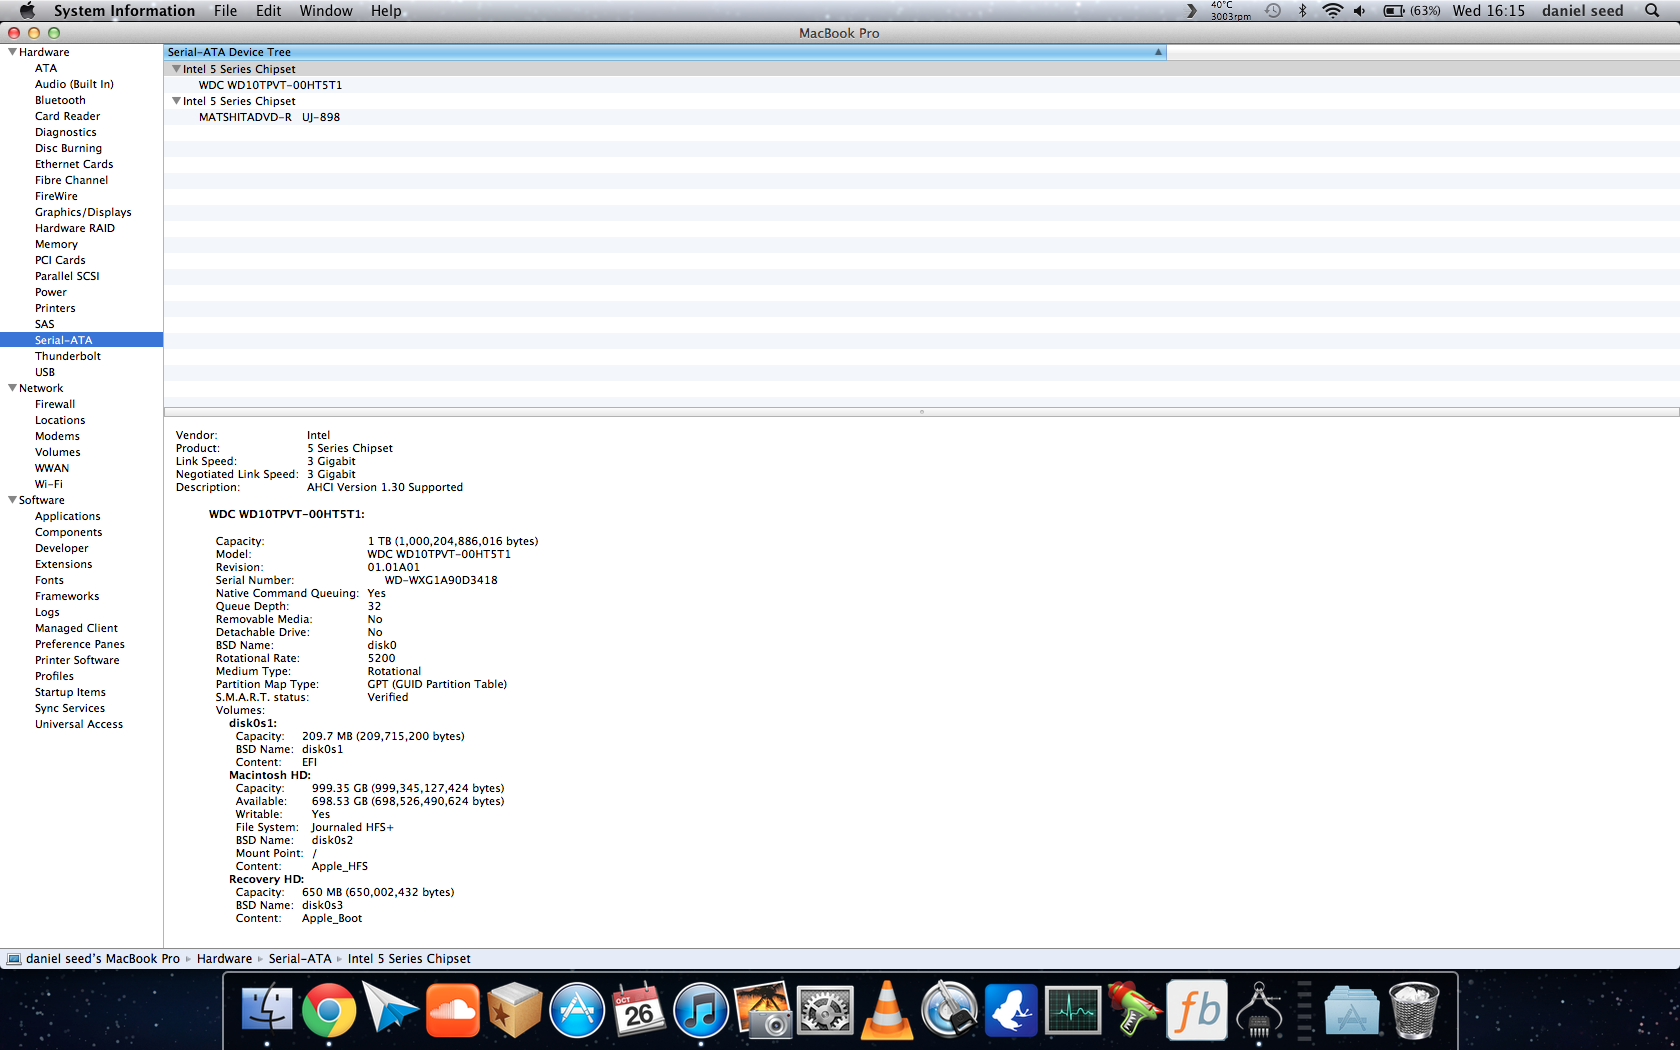The image size is (1680, 1050).
Task: Collapse the Software section
Action: pyautogui.click(x=12, y=500)
